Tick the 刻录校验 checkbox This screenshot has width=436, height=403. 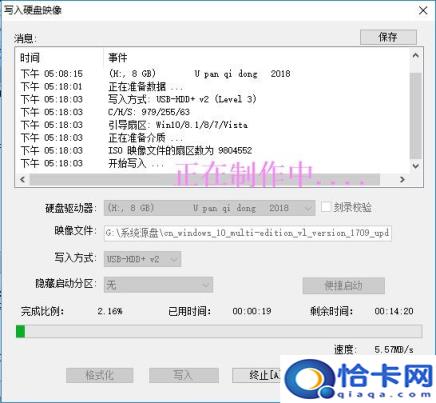[x=326, y=207]
